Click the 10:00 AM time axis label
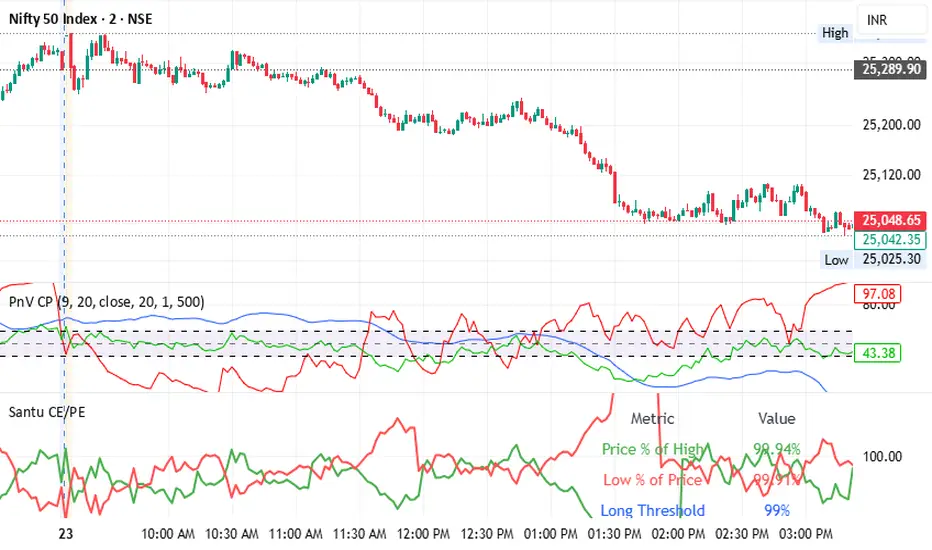932x550 pixels. (x=168, y=533)
